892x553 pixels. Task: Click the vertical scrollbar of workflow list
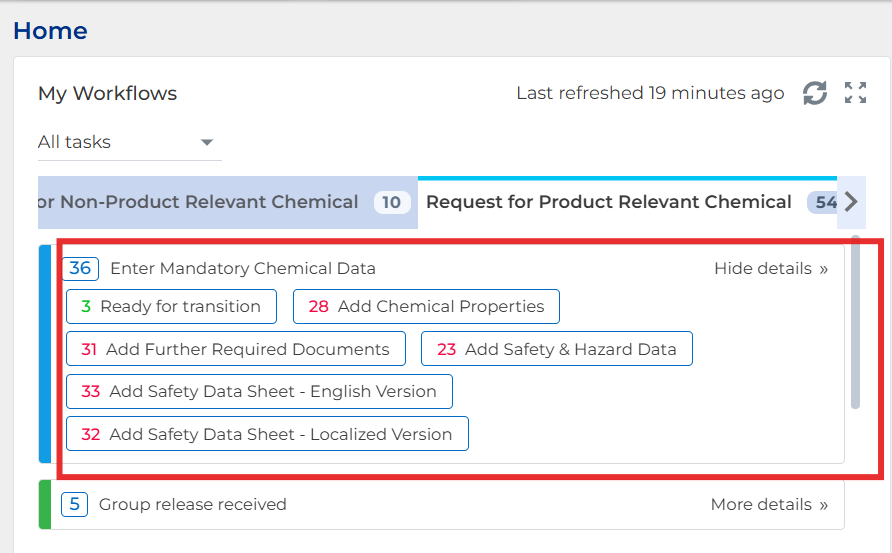855,322
